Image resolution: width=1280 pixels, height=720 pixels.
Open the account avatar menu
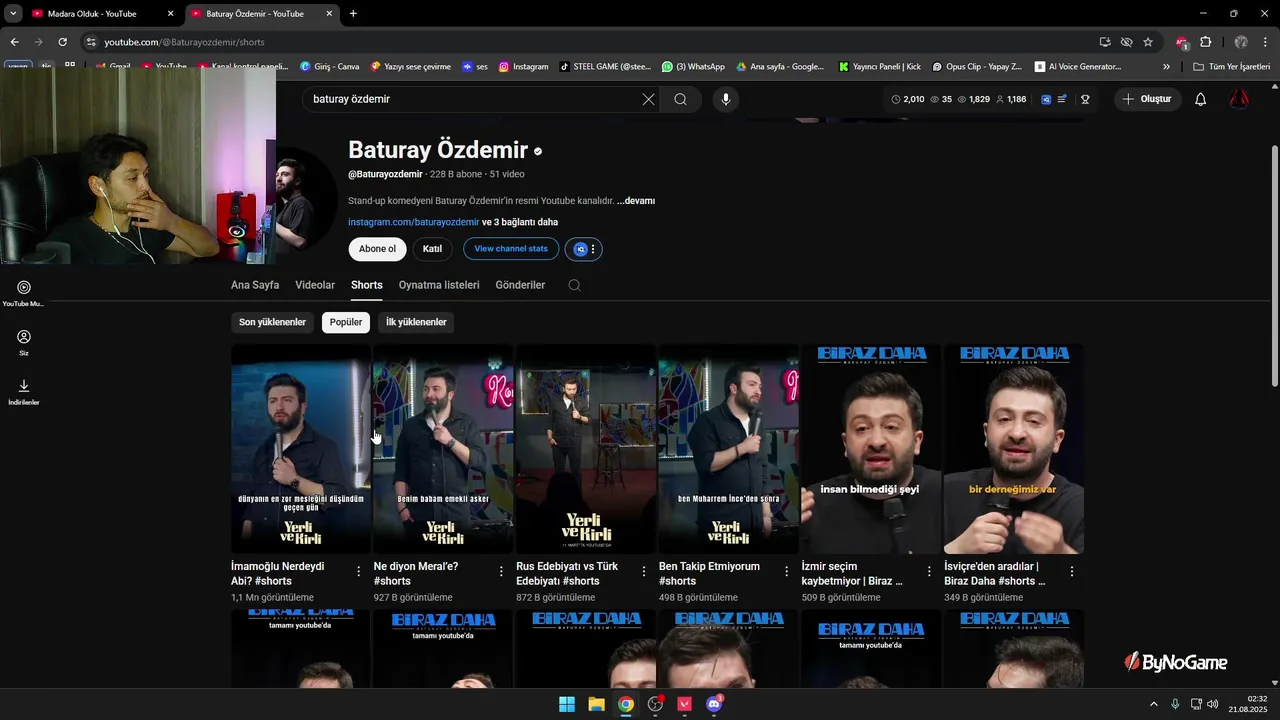[x=1239, y=99]
